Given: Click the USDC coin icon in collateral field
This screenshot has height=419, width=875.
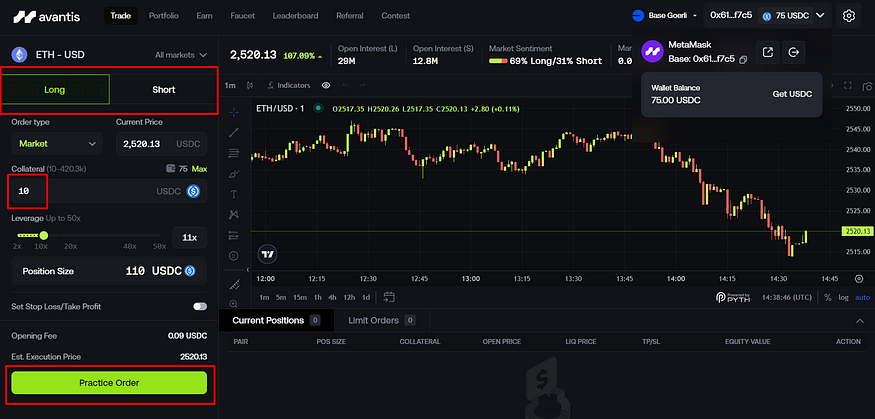Looking at the screenshot, I should click(194, 191).
